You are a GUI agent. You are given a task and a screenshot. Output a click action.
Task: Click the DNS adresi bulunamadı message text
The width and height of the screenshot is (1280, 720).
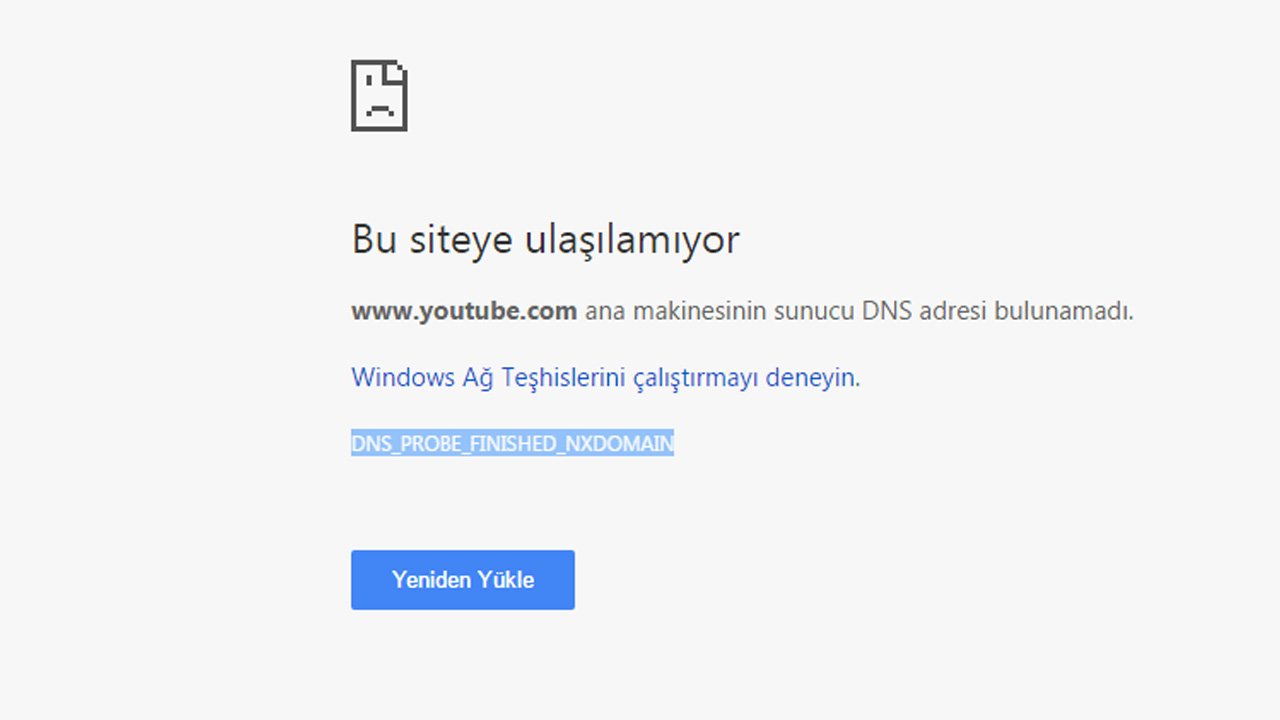click(855, 311)
